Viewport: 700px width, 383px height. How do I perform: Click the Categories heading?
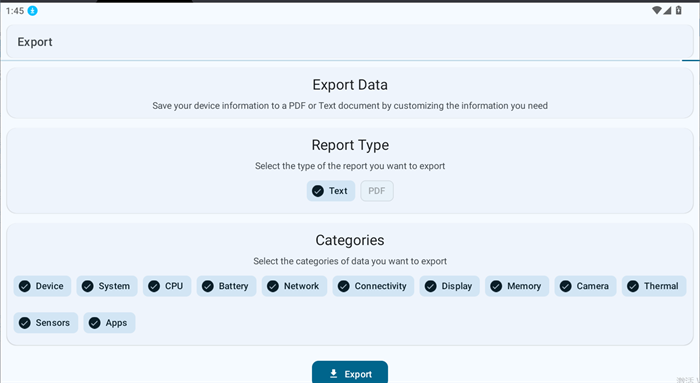(x=350, y=240)
